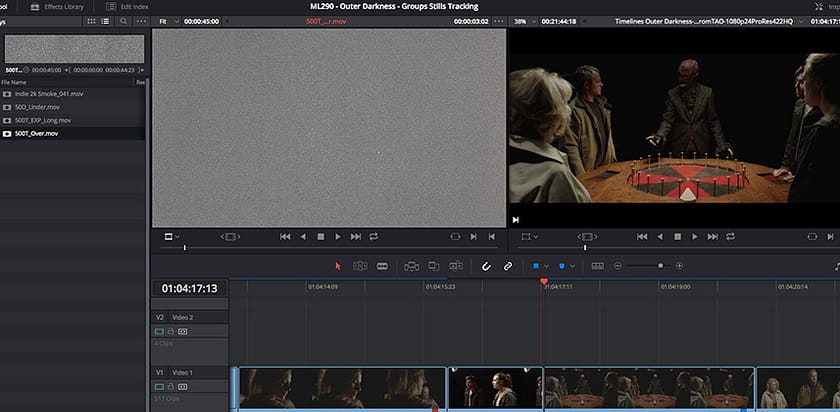Switch media pool to list view

[x=106, y=21]
